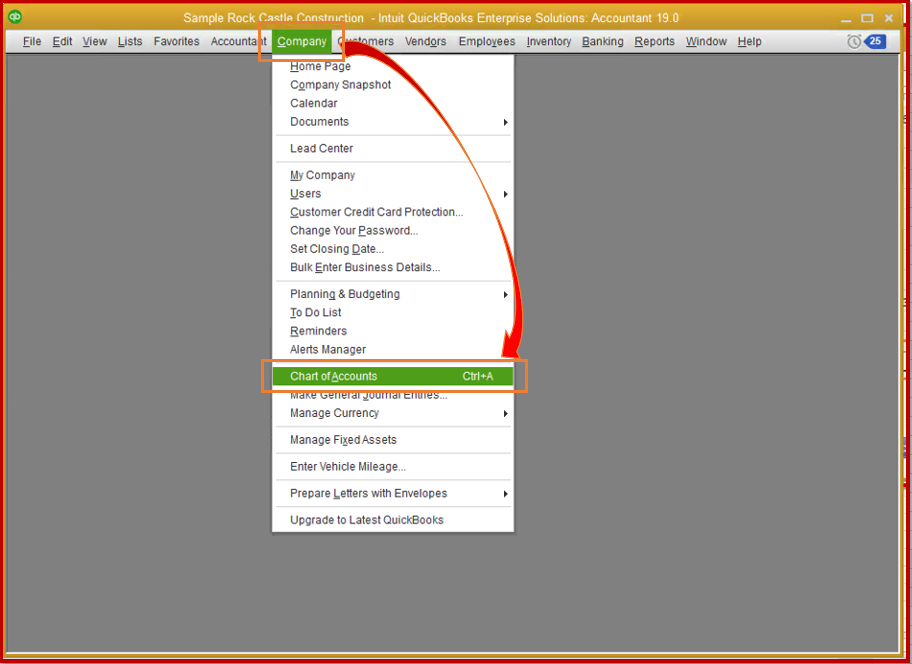Image resolution: width=912 pixels, height=664 pixels.
Task: Open the Window menu
Action: pos(706,41)
